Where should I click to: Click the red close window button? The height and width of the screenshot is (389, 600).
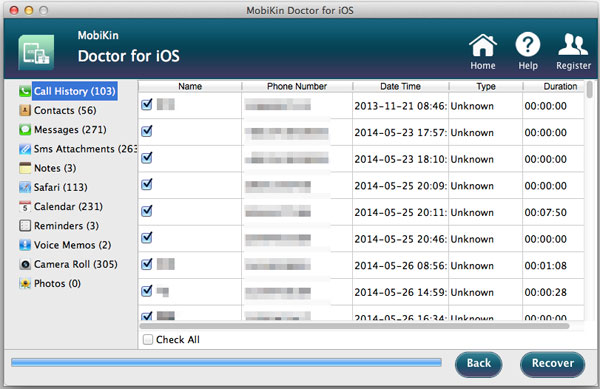pyautogui.click(x=14, y=10)
